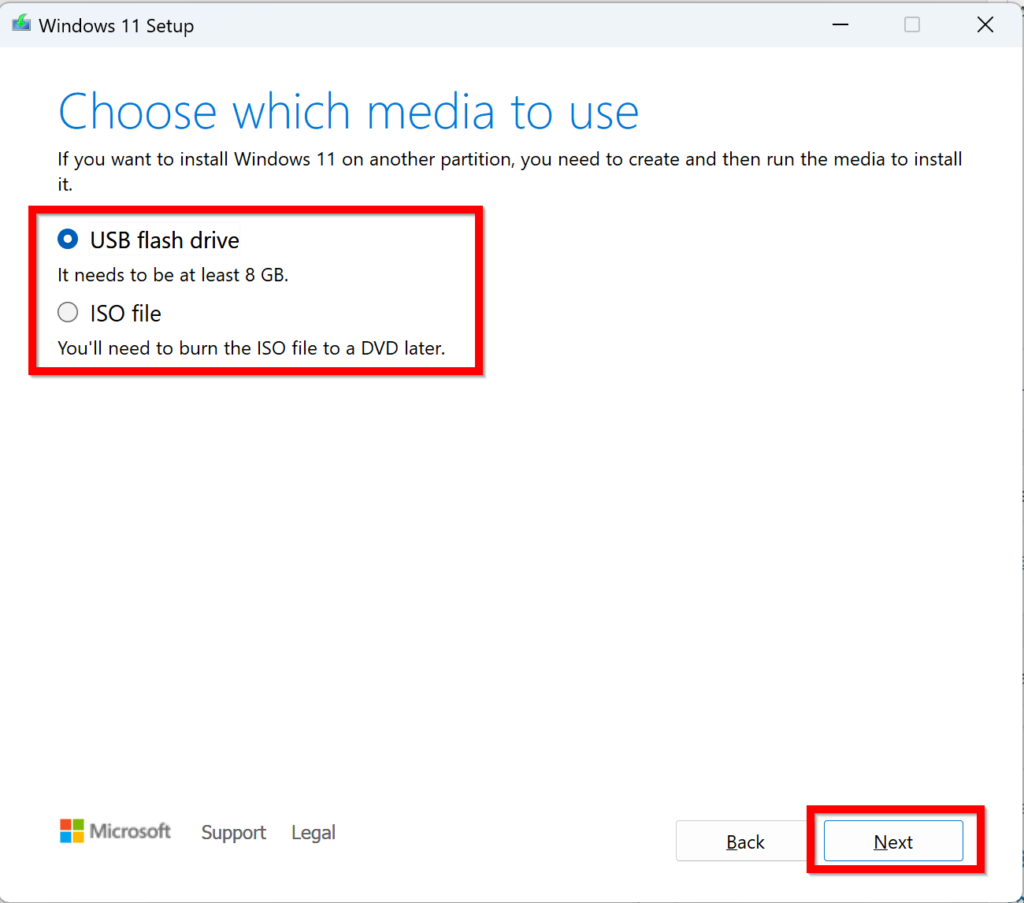Click the empty area of the title bar
Image resolution: width=1024 pixels, height=903 pixels.
pyautogui.click(x=500, y=25)
